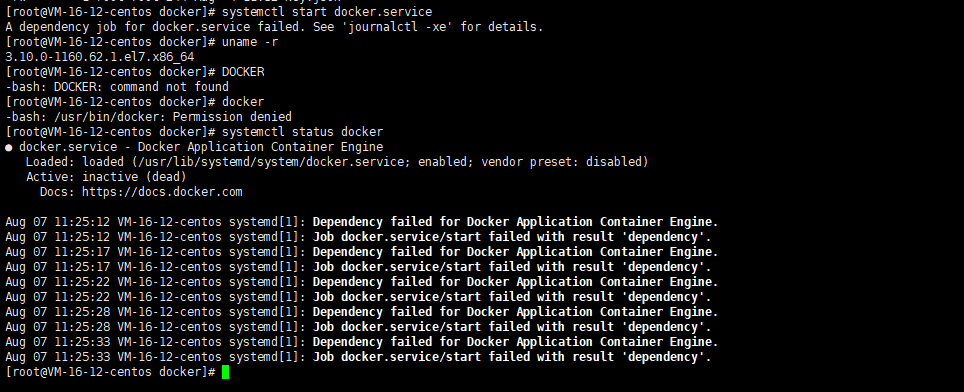Viewport: 964px width, 392px height.
Task: Open the https://docs.docker.com link
Action: point(162,192)
